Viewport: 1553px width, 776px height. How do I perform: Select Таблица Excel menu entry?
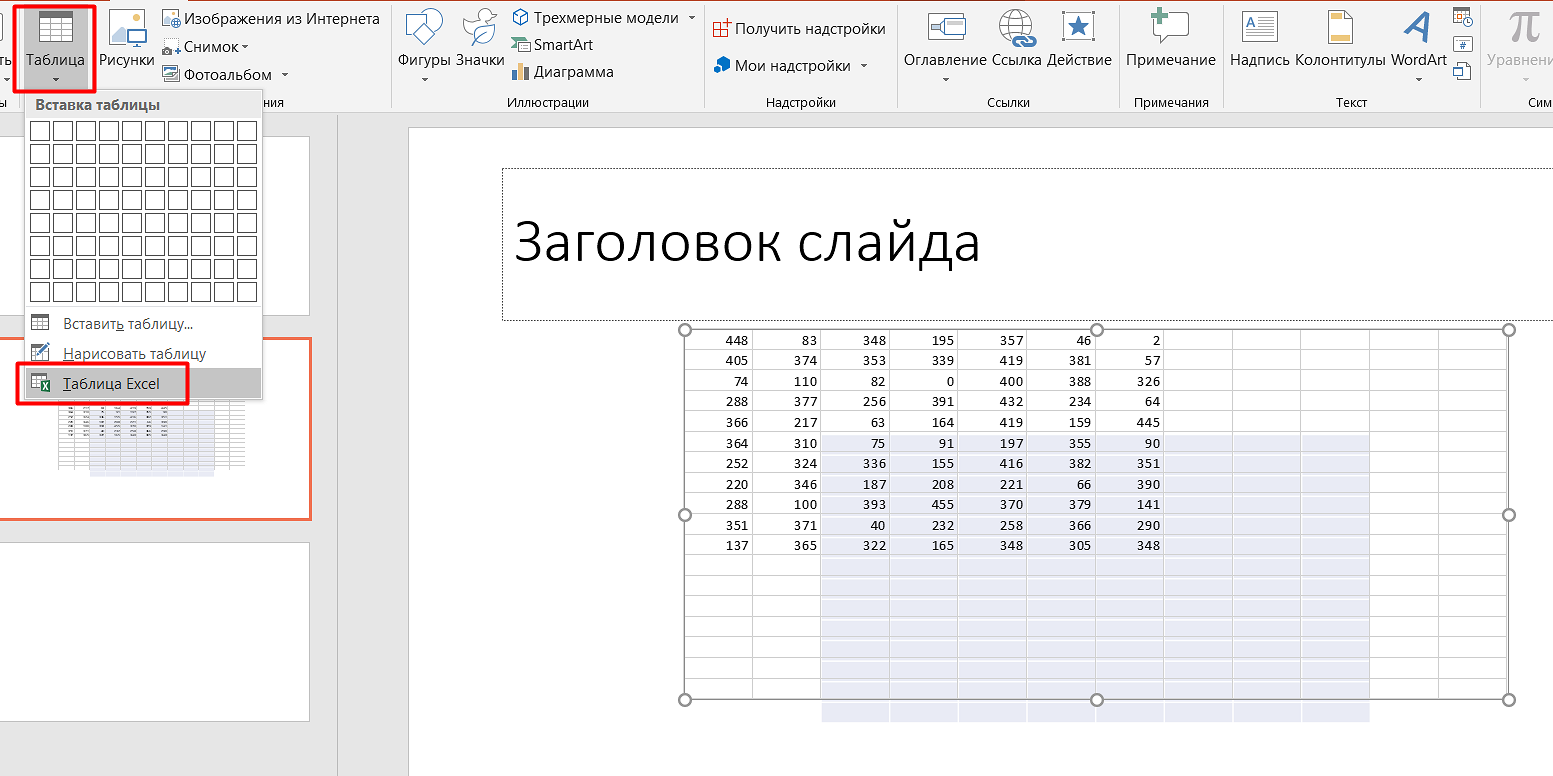143,384
